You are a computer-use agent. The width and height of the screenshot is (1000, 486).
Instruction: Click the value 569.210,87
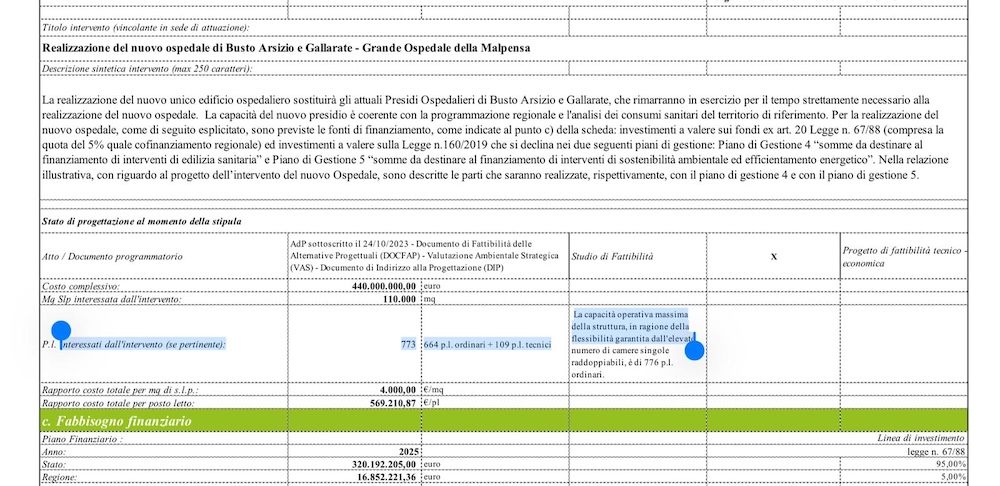tap(393, 402)
